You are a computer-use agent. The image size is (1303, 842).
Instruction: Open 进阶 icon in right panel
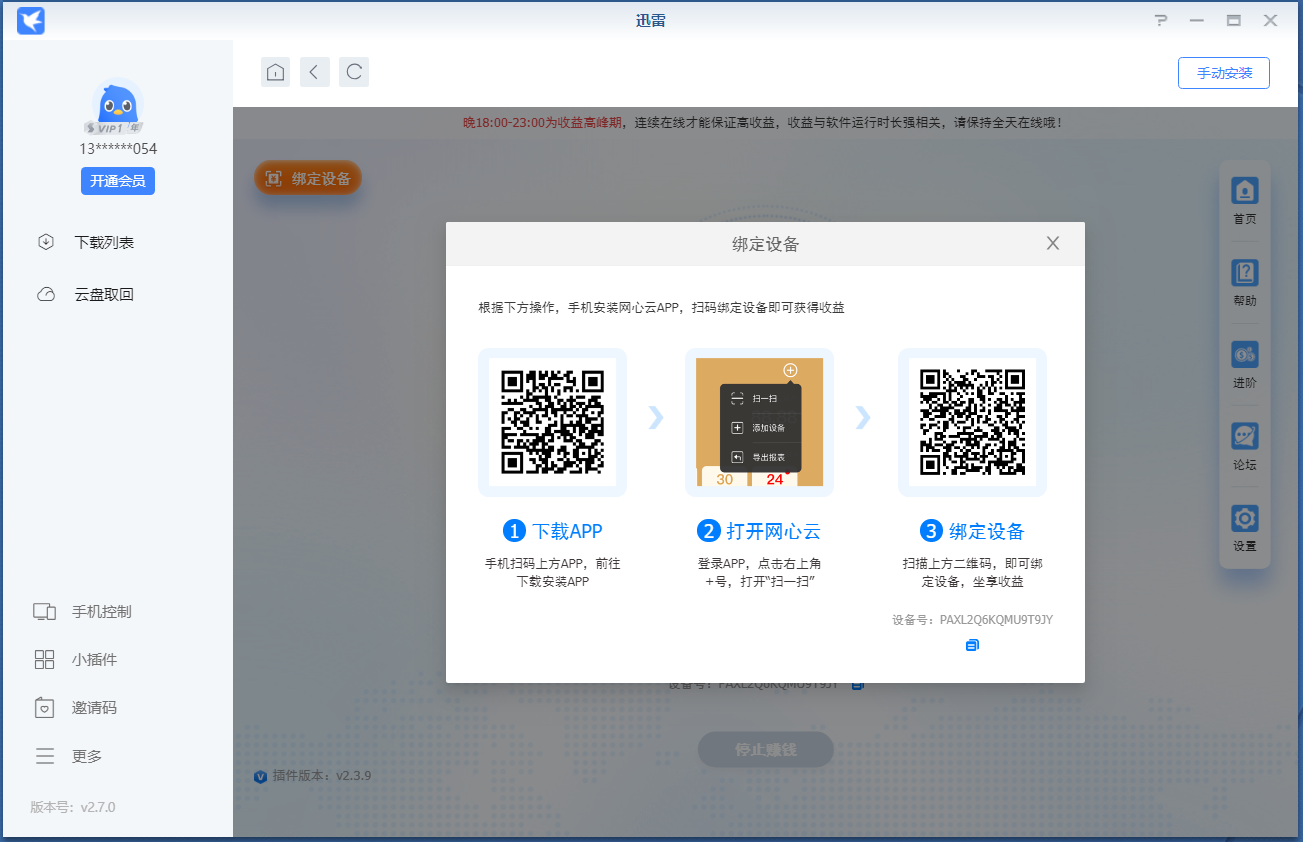1245,355
